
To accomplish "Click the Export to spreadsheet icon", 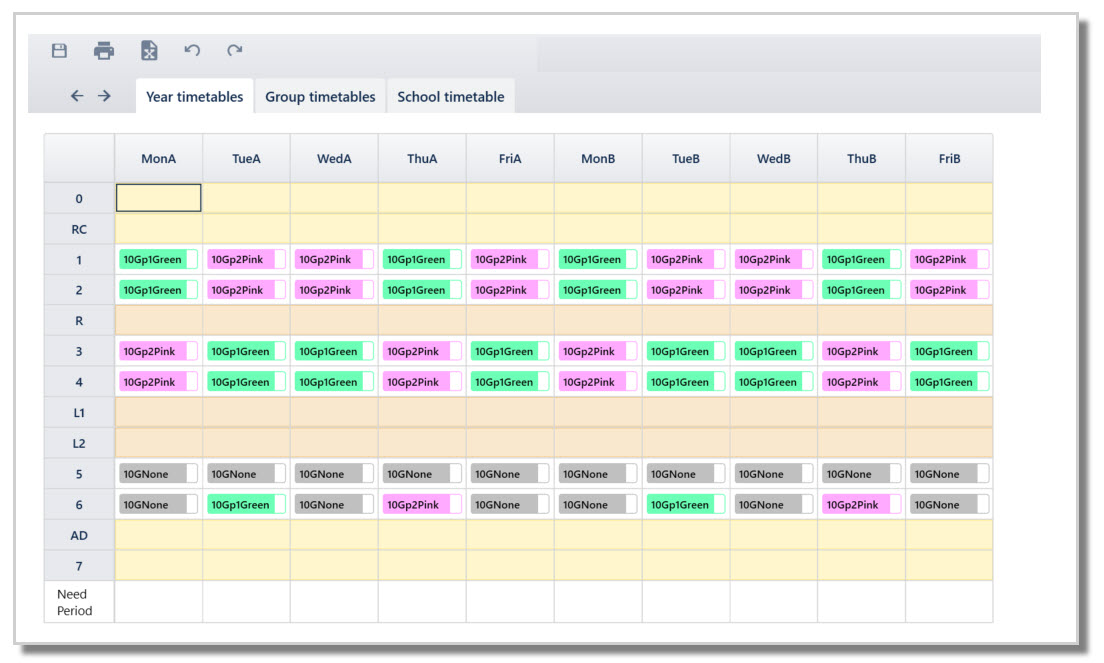I will click(149, 51).
